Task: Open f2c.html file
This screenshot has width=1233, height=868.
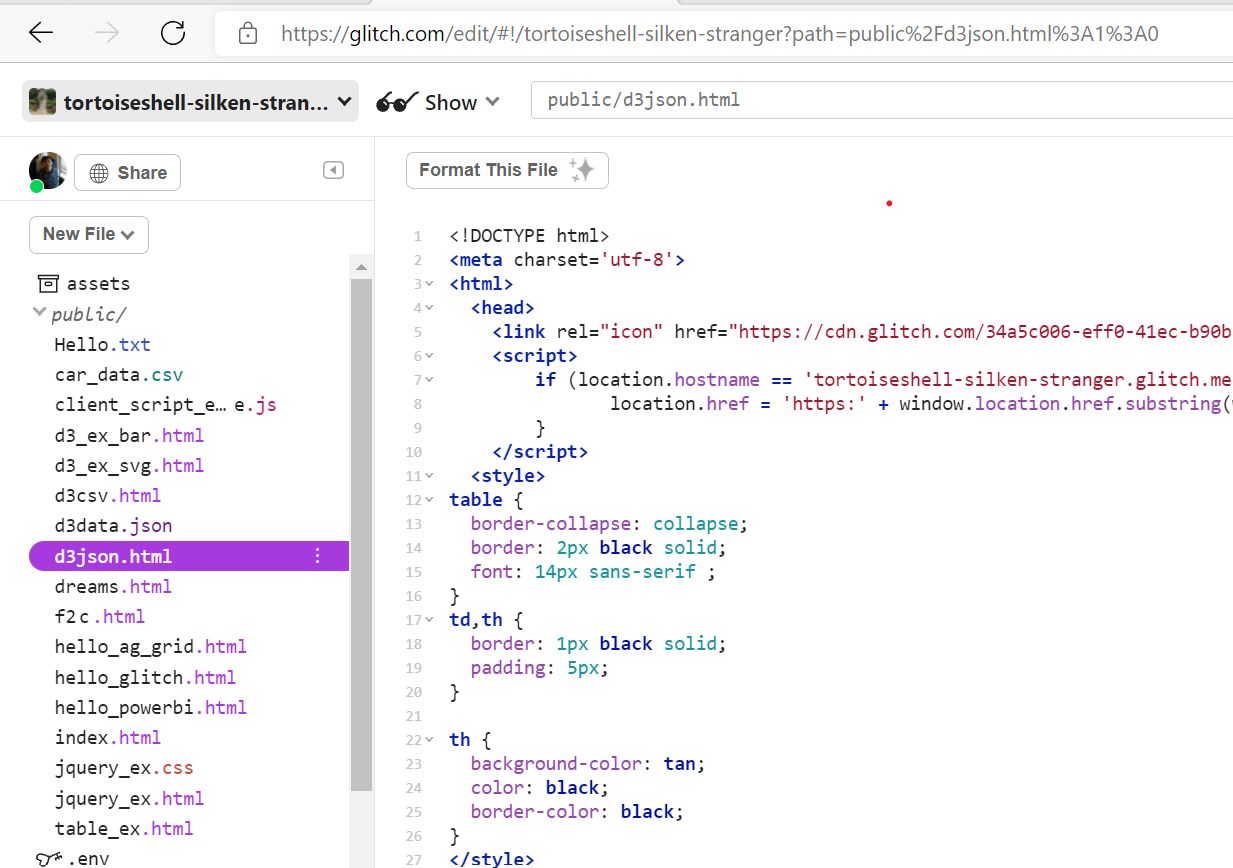Action: tap(100, 616)
